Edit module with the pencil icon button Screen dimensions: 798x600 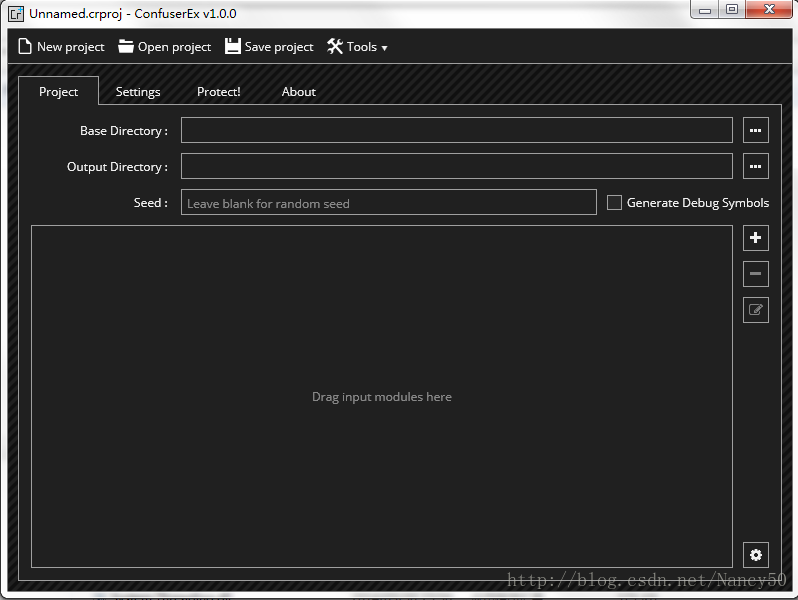(756, 310)
